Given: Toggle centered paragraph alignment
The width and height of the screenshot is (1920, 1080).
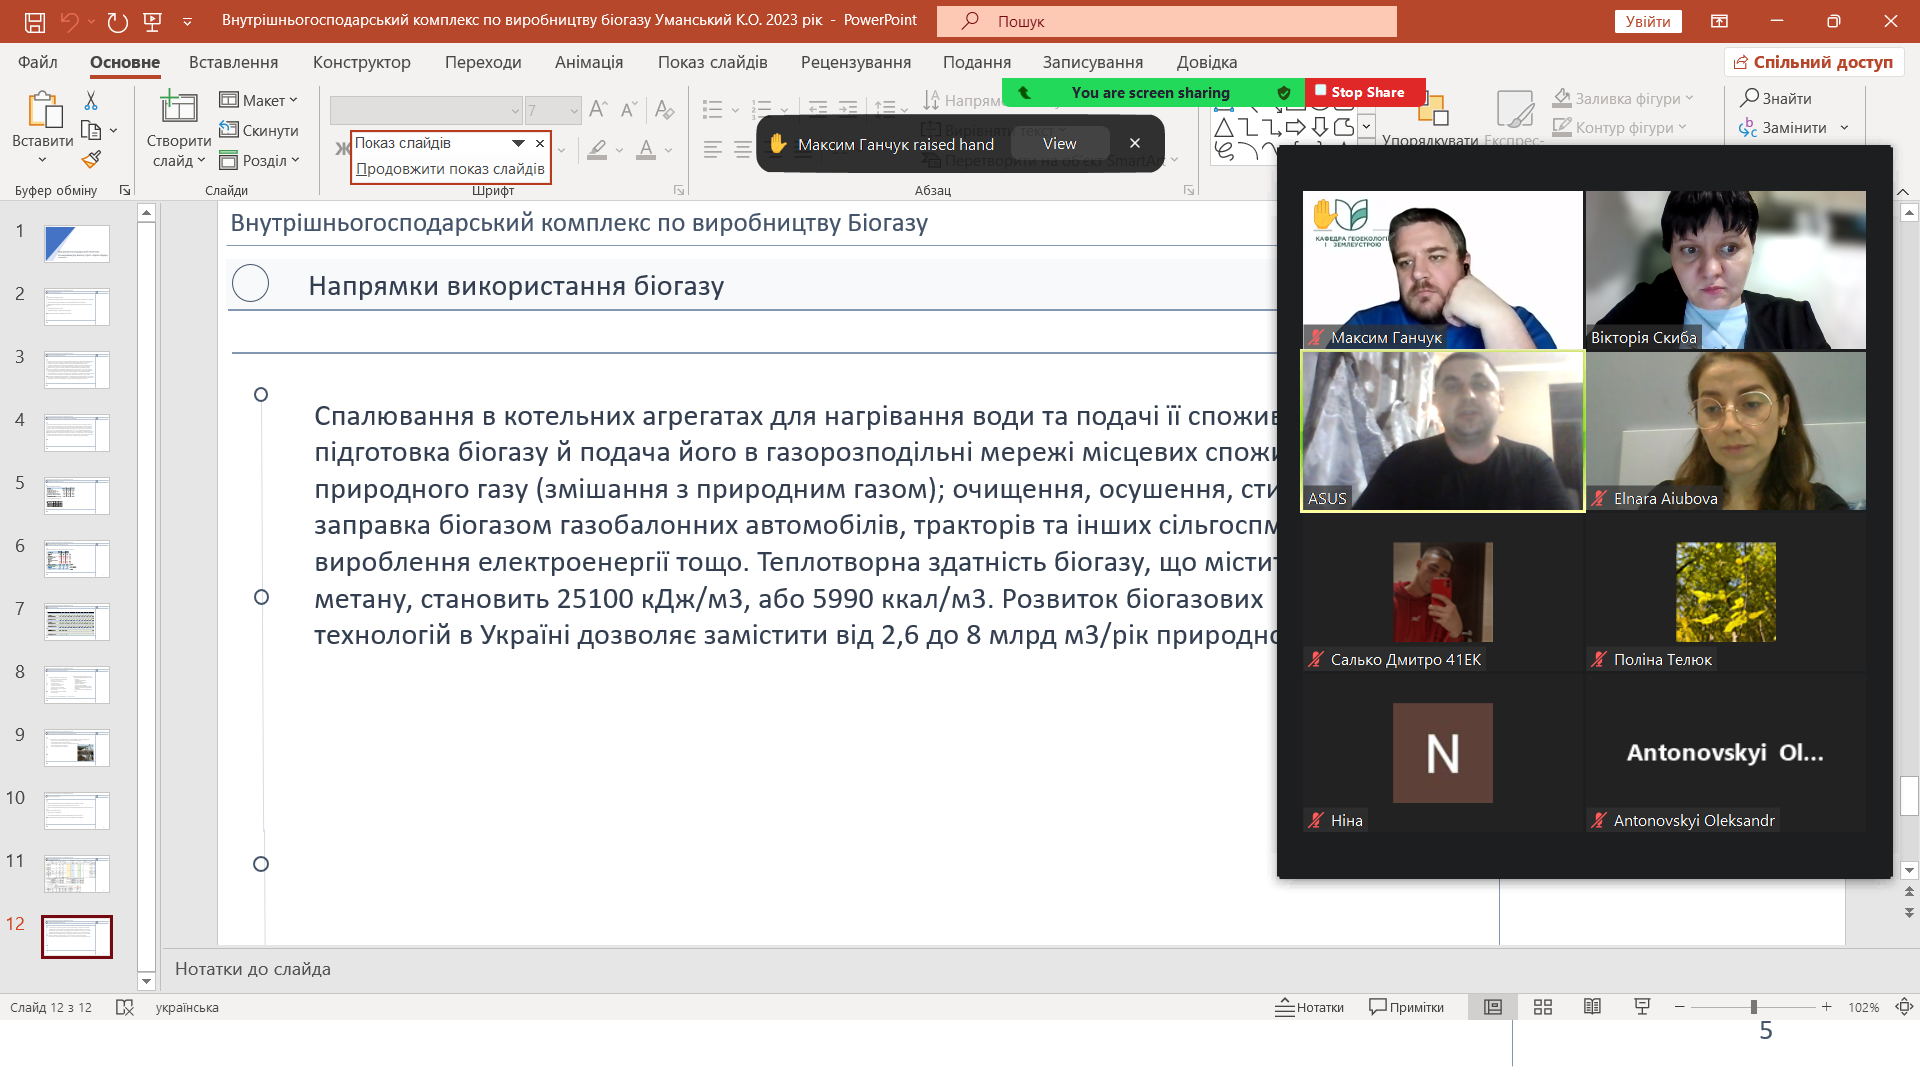Looking at the screenshot, I should [741, 149].
